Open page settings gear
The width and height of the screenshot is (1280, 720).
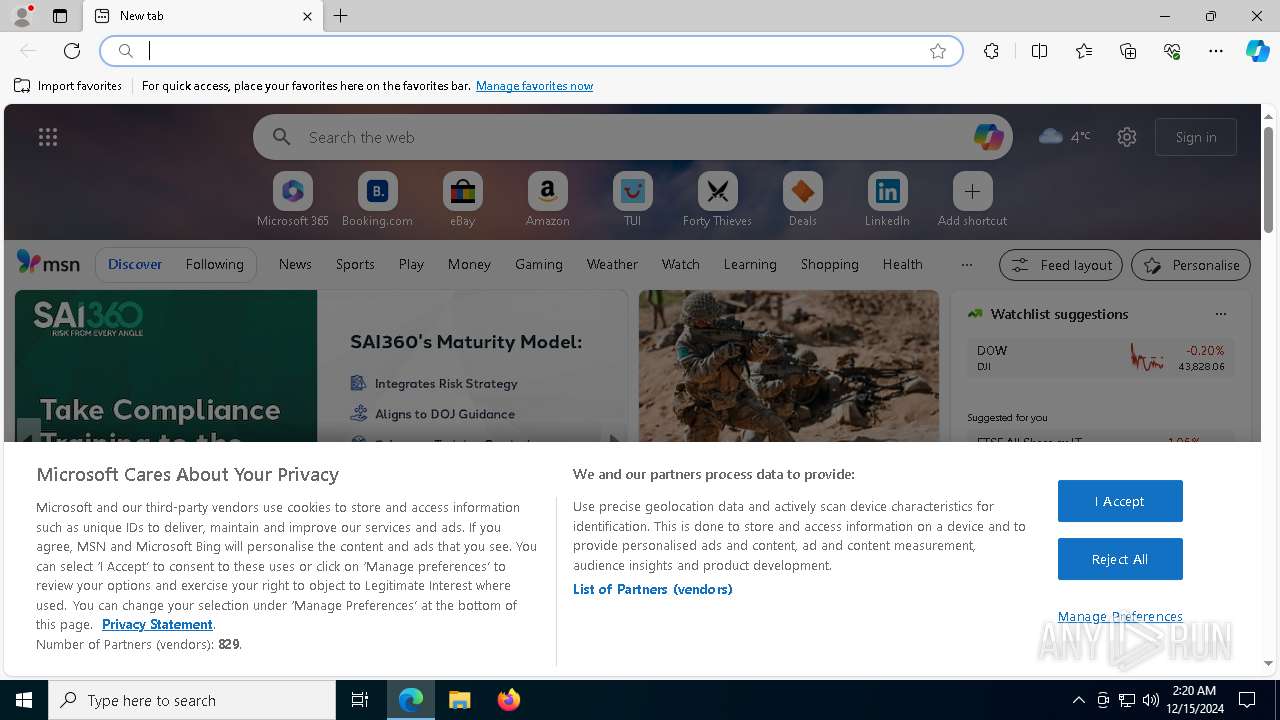pos(1127,137)
